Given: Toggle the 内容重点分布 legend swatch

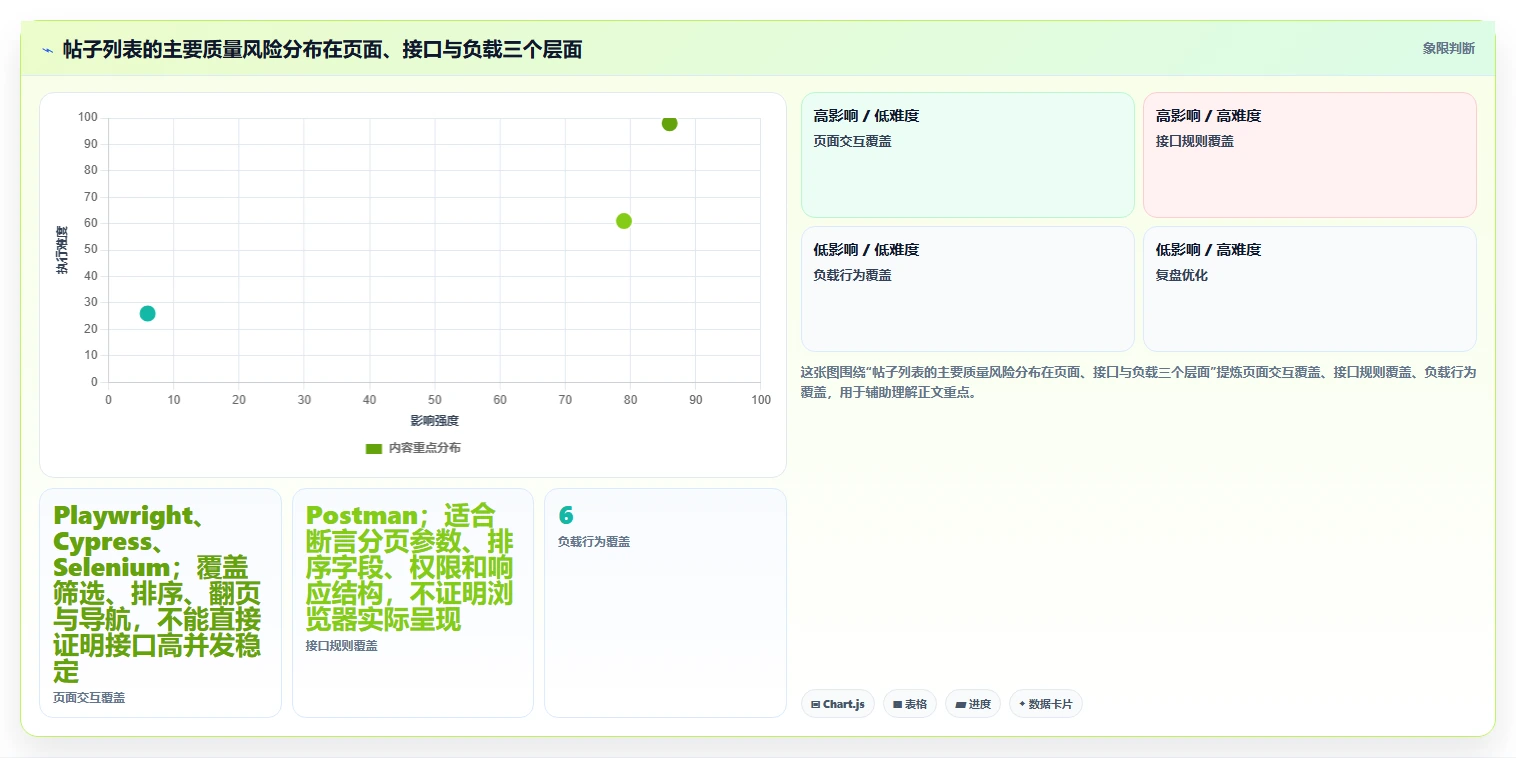Looking at the screenshot, I should tap(374, 448).
